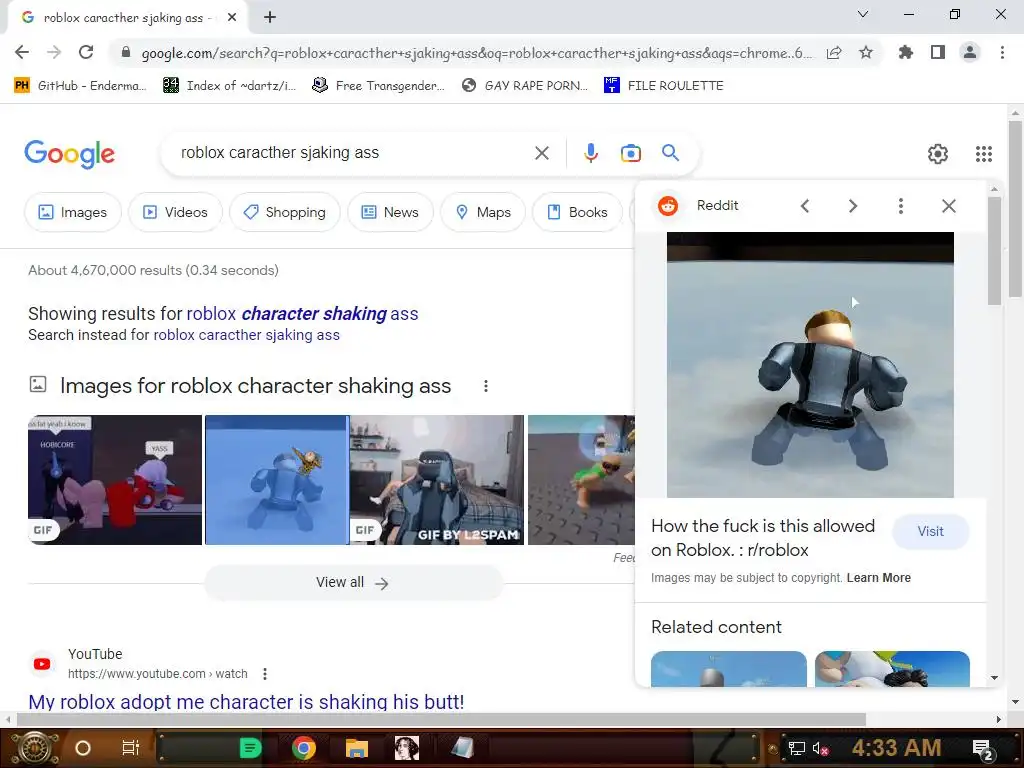
Task: Open the Reddit source icon in preview
Action: [667, 206]
